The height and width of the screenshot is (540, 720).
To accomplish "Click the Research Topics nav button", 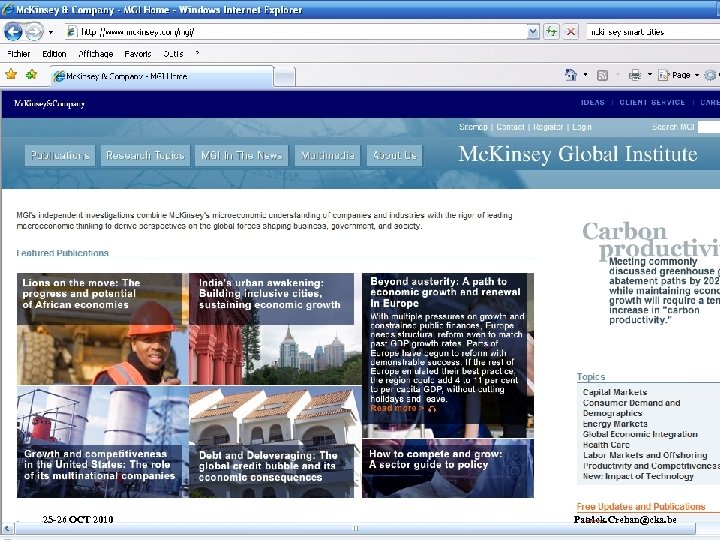I will tap(145, 156).
